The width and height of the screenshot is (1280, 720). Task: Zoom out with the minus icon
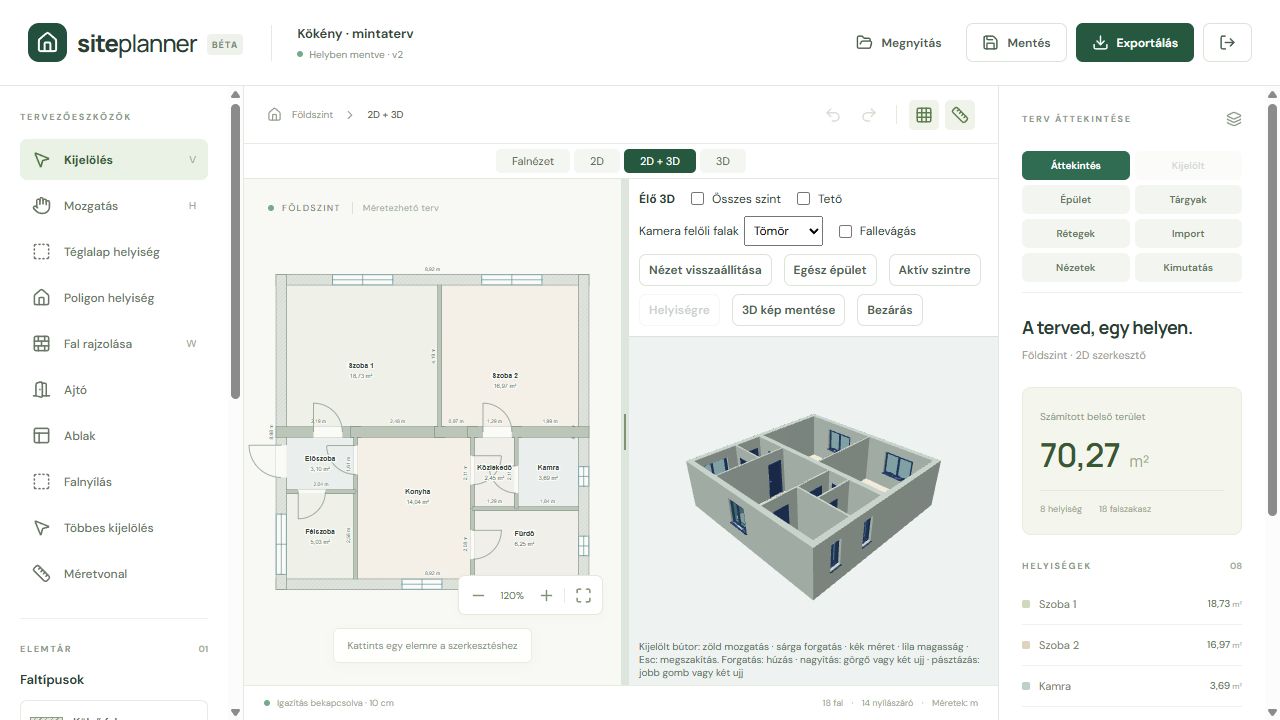[x=478, y=595]
